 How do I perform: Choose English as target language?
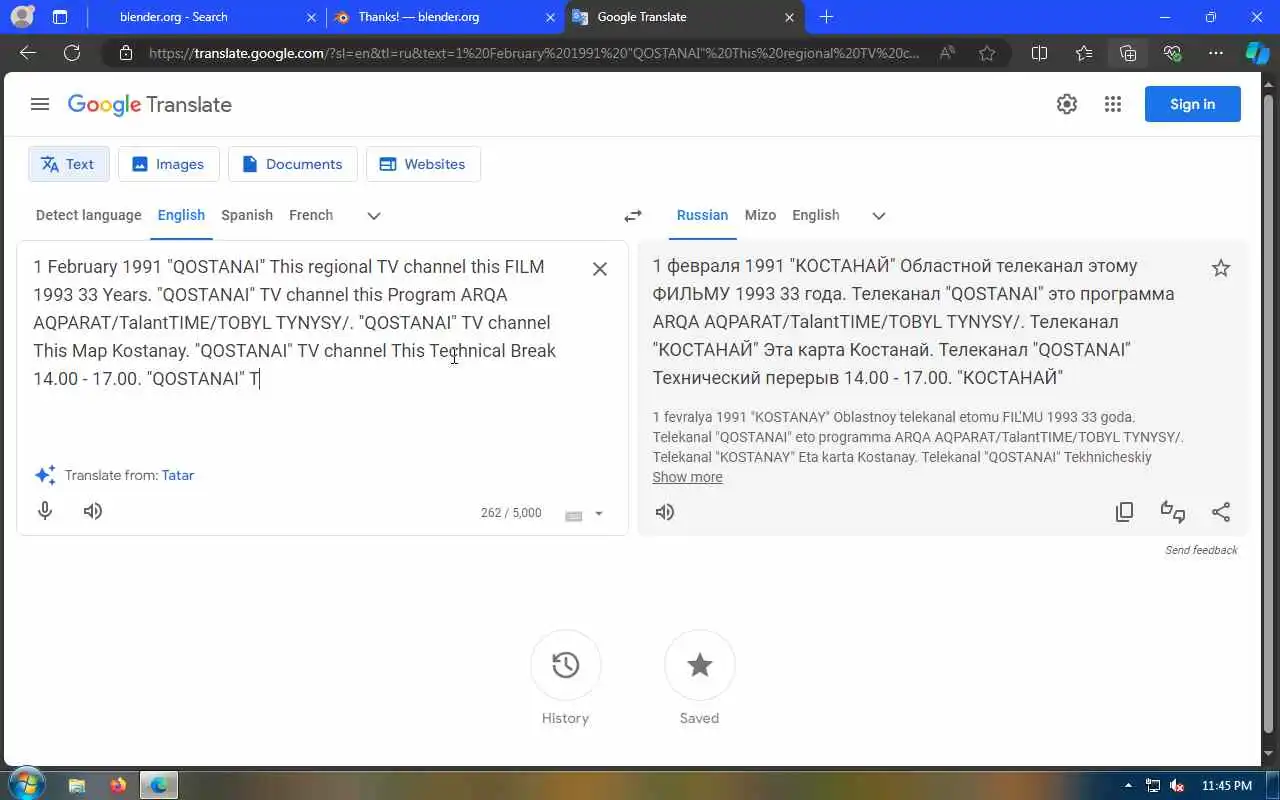[x=816, y=215]
